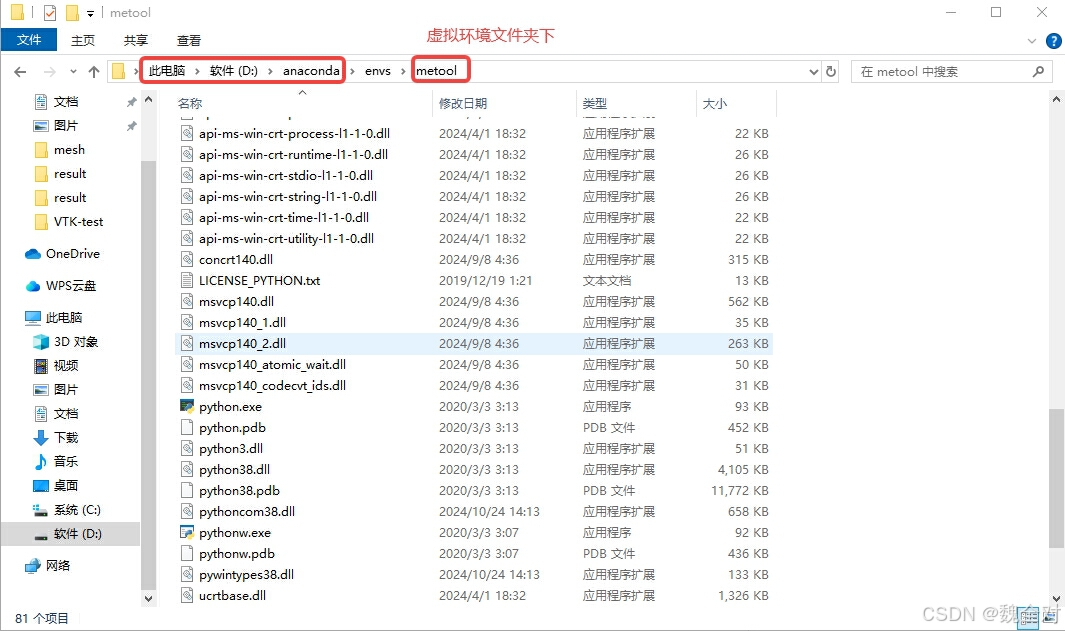Click the 下载 arrow icon in sidebar

pyautogui.click(x=41, y=437)
